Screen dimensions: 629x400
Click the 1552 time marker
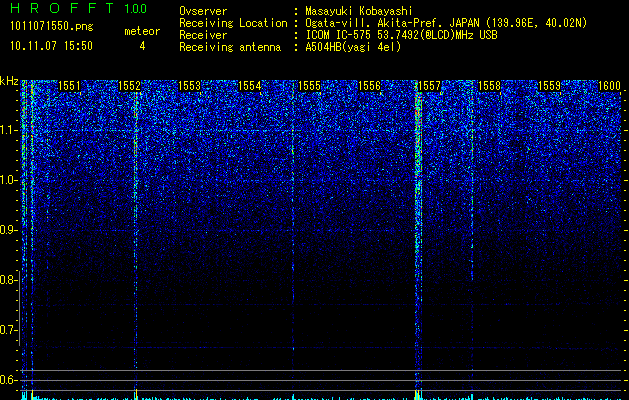pyautogui.click(x=129, y=86)
